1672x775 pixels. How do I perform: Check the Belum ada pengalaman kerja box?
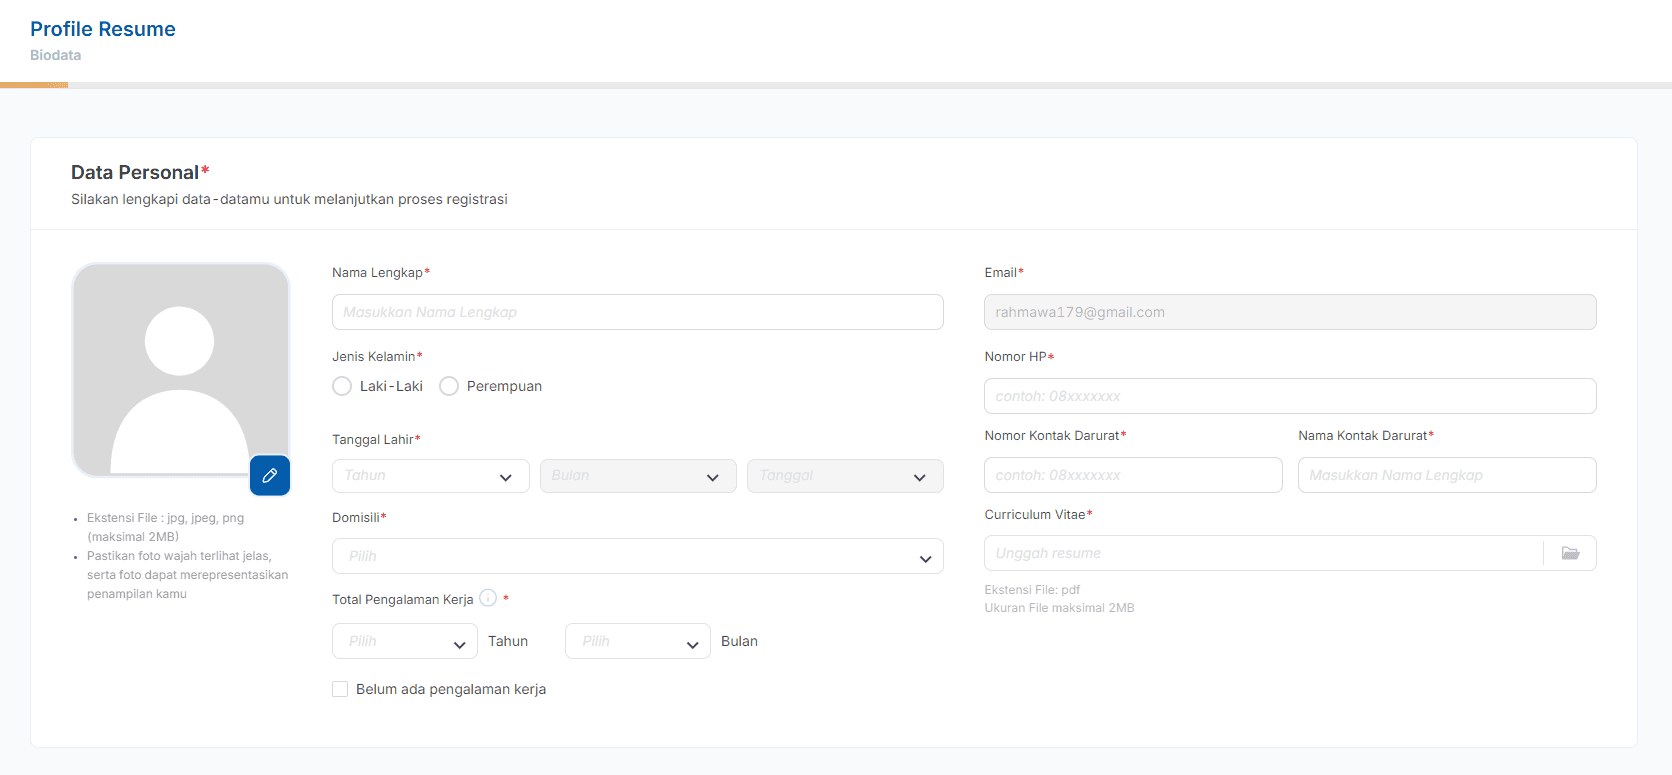click(340, 689)
